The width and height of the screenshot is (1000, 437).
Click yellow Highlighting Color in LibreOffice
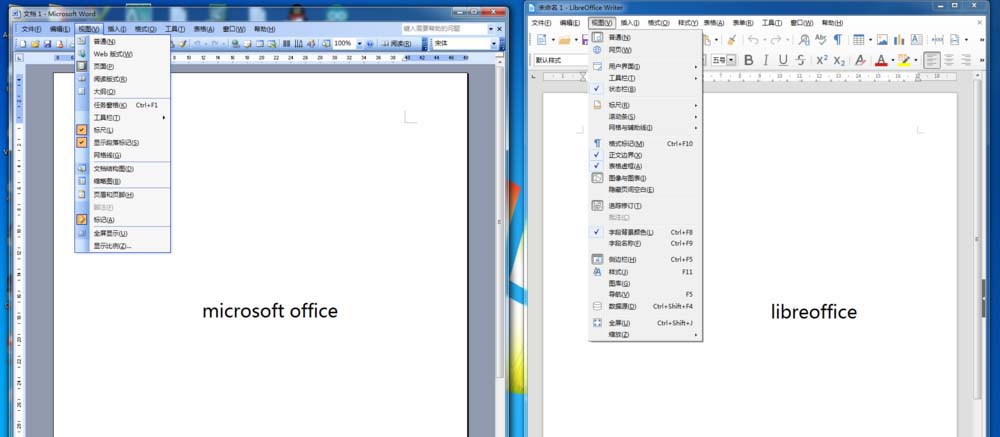[903, 60]
